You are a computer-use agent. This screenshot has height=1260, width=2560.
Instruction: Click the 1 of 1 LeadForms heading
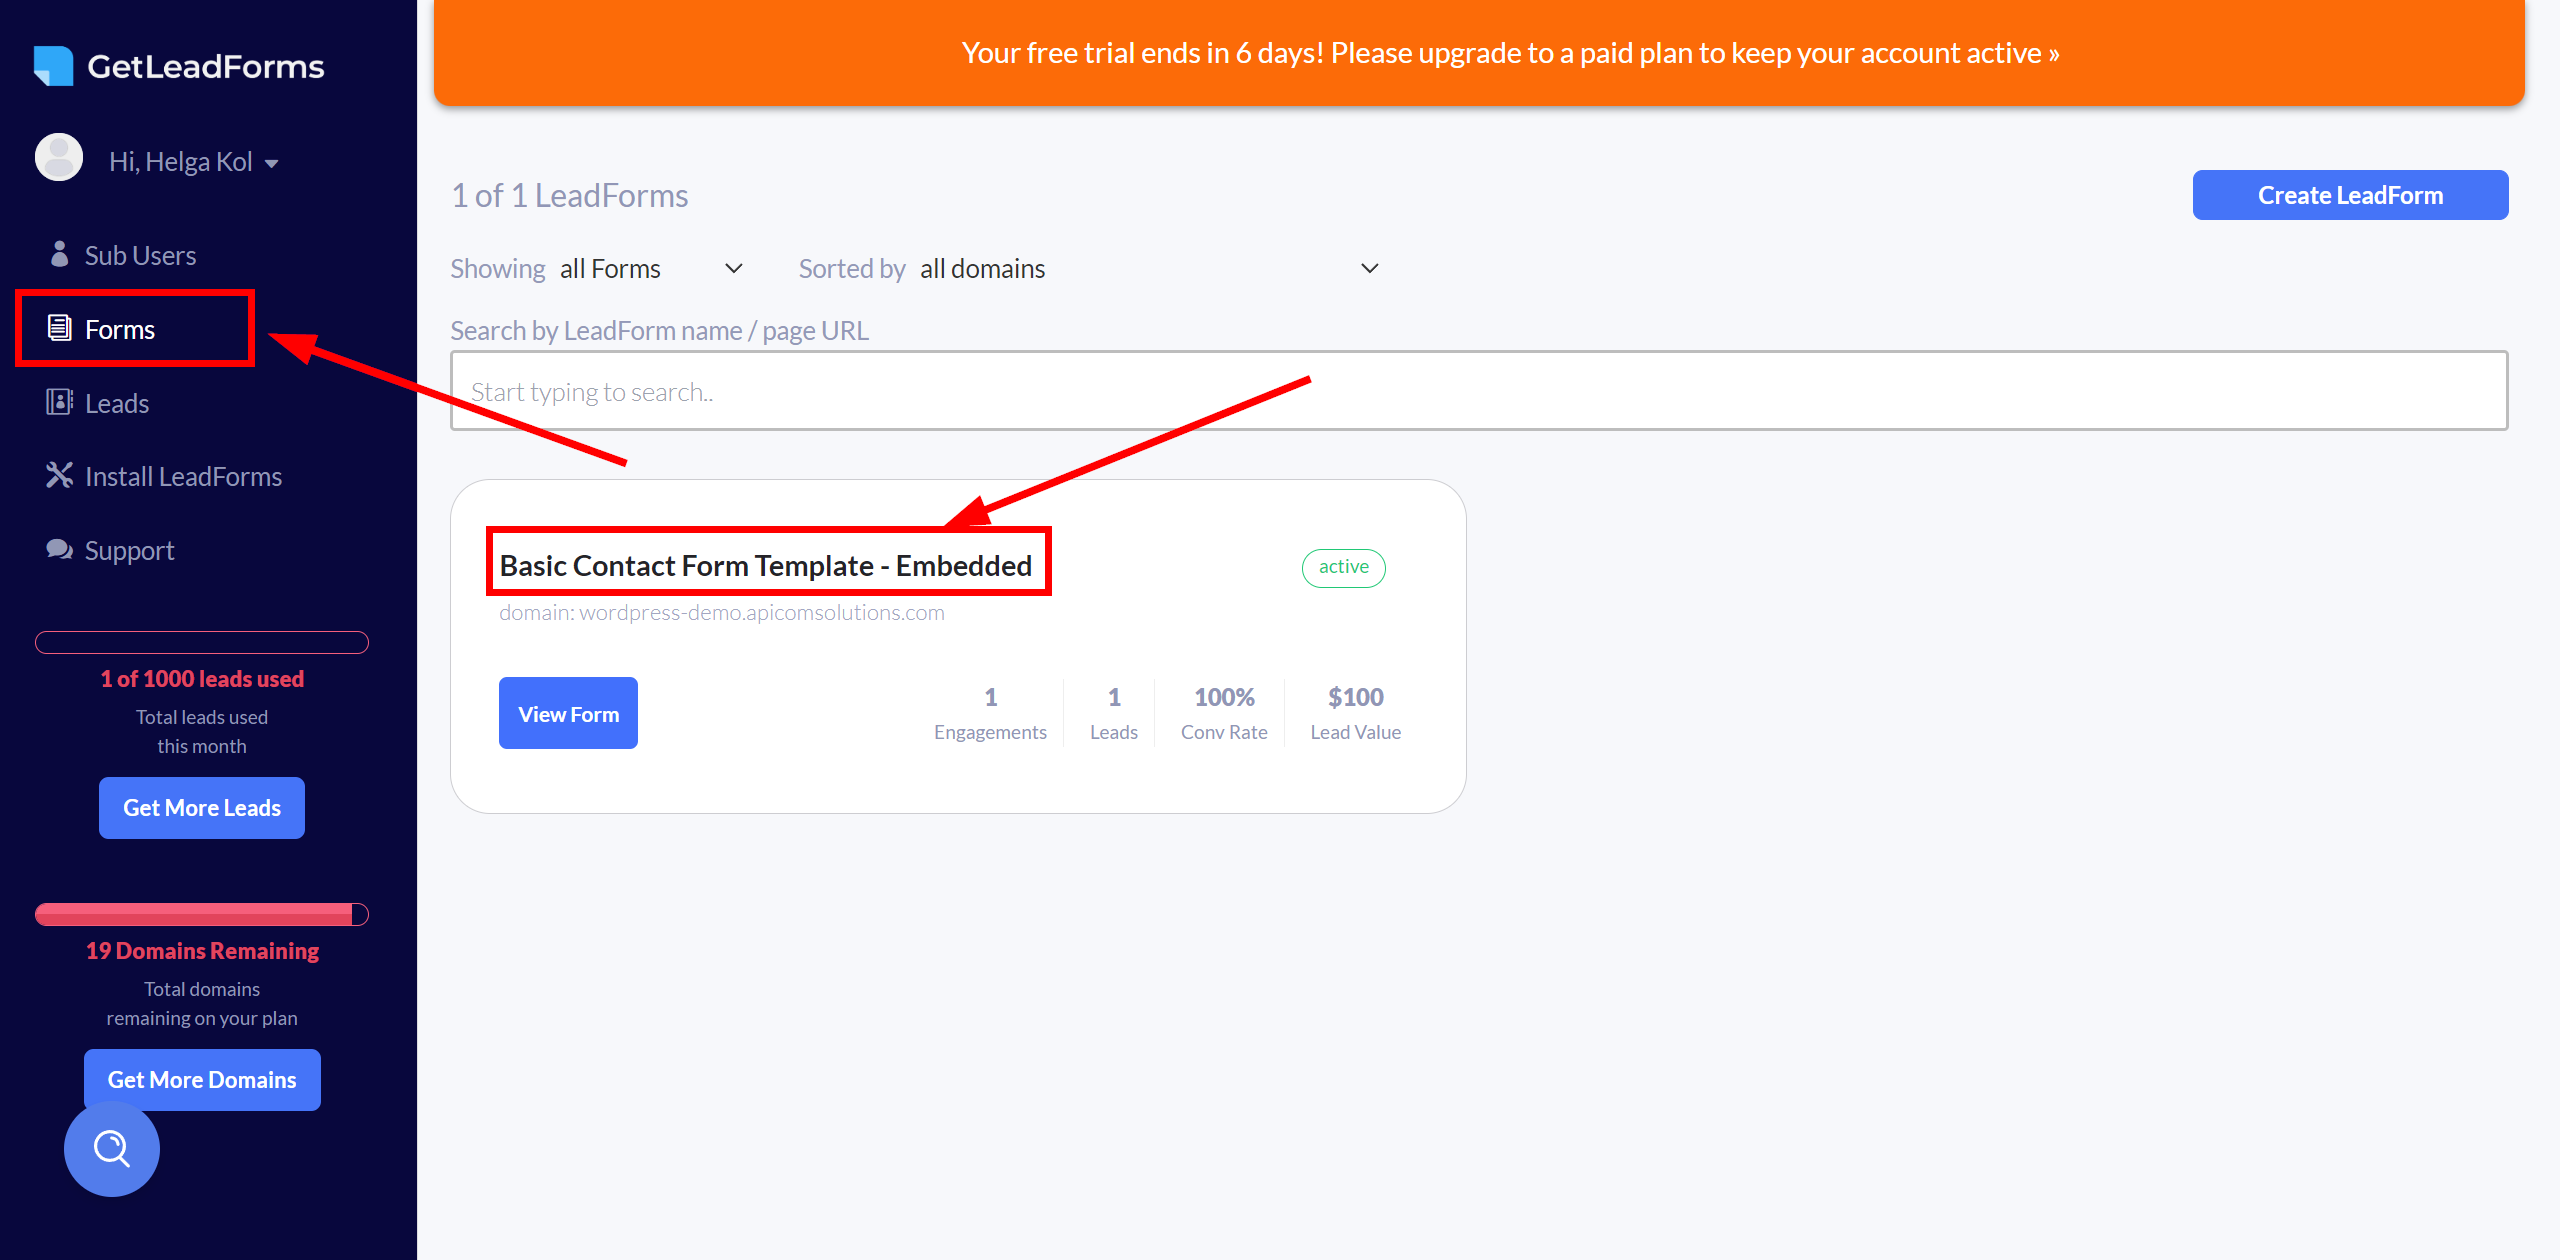[569, 195]
